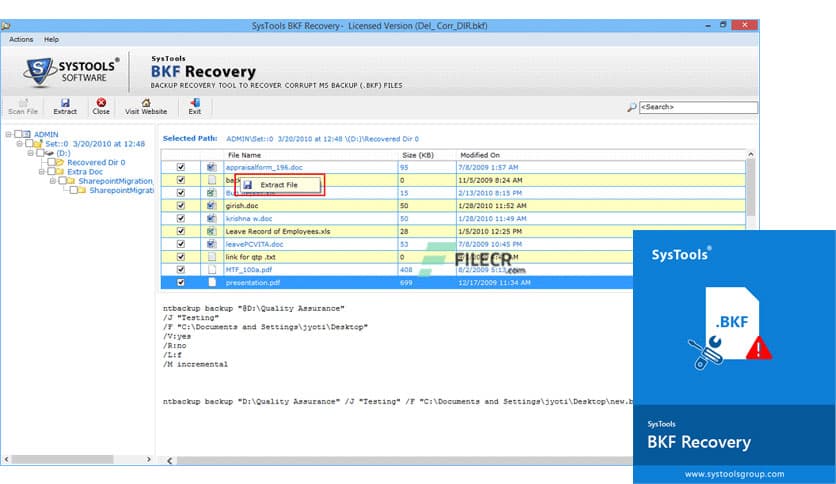This screenshot has height=484, width=836.
Task: Click tree panel scroll left arrow
Action: 6,459
